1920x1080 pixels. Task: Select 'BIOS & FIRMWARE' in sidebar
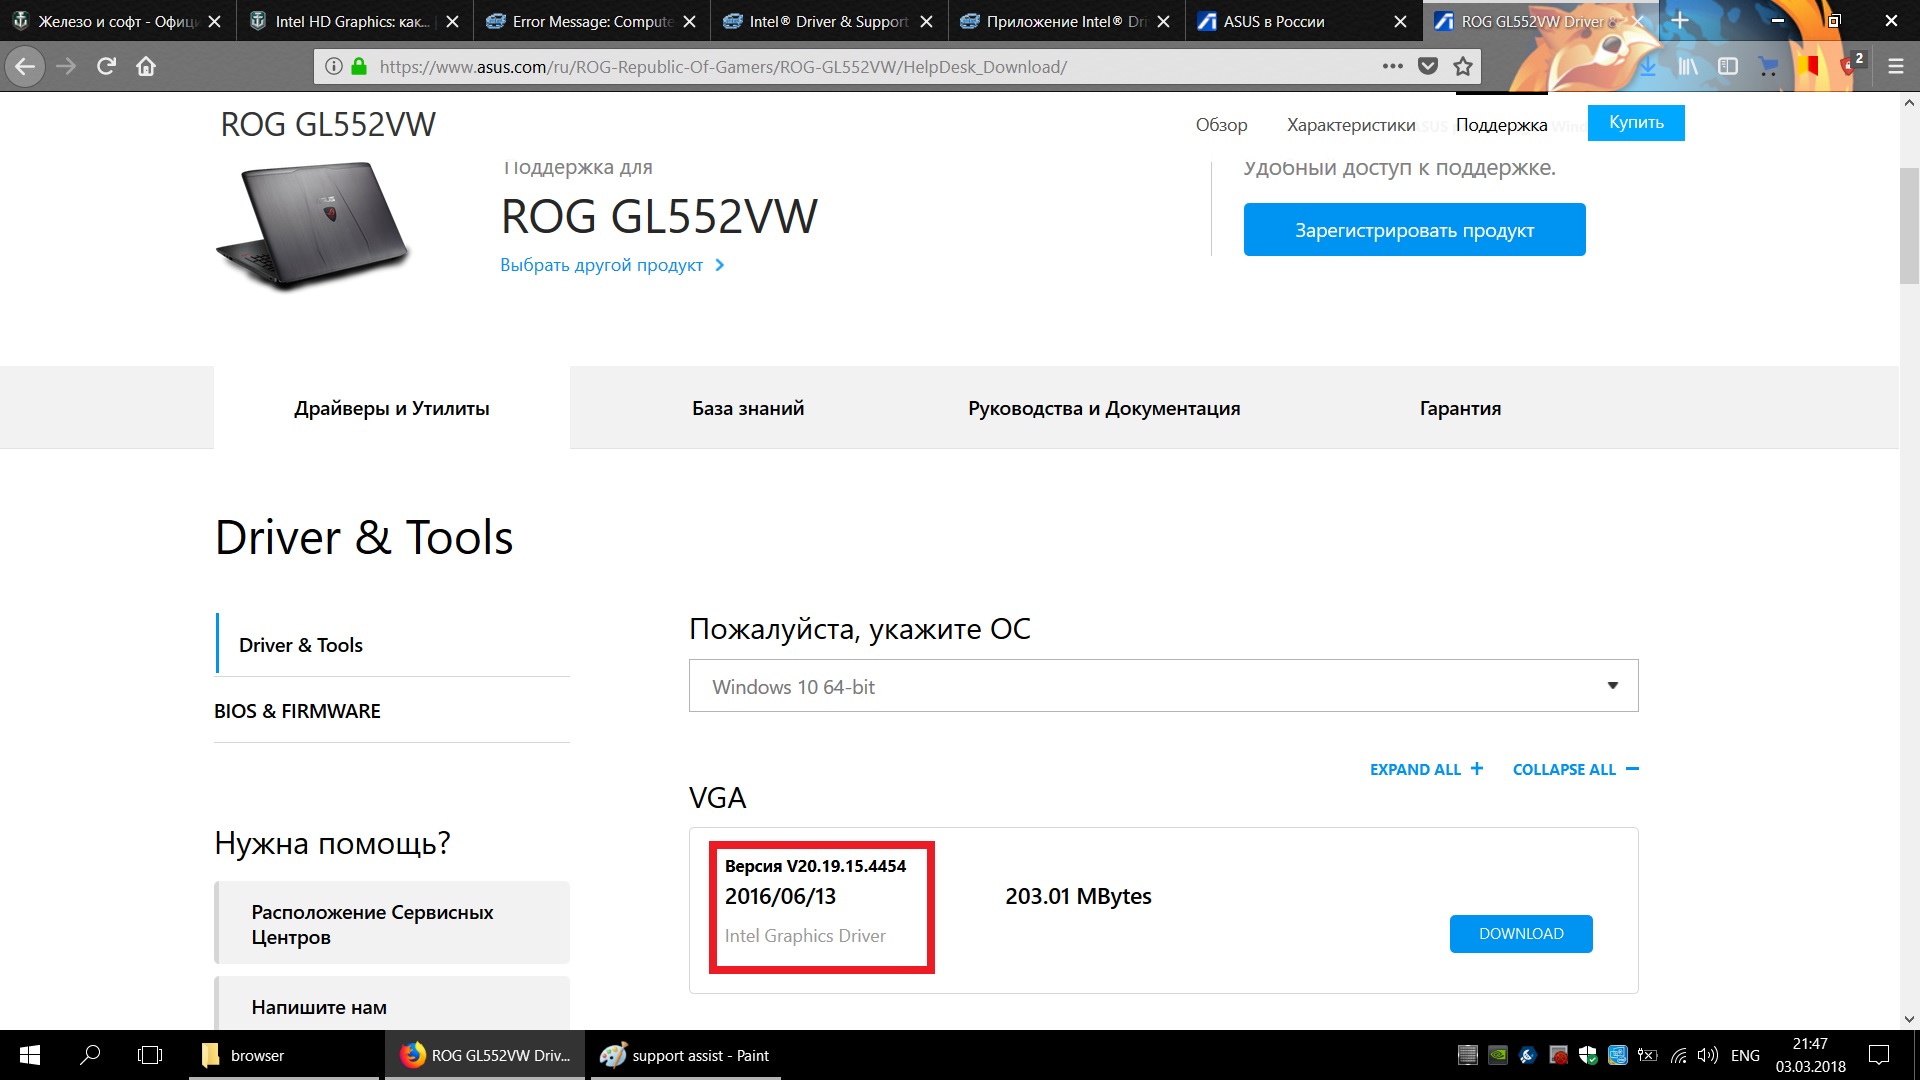(297, 711)
